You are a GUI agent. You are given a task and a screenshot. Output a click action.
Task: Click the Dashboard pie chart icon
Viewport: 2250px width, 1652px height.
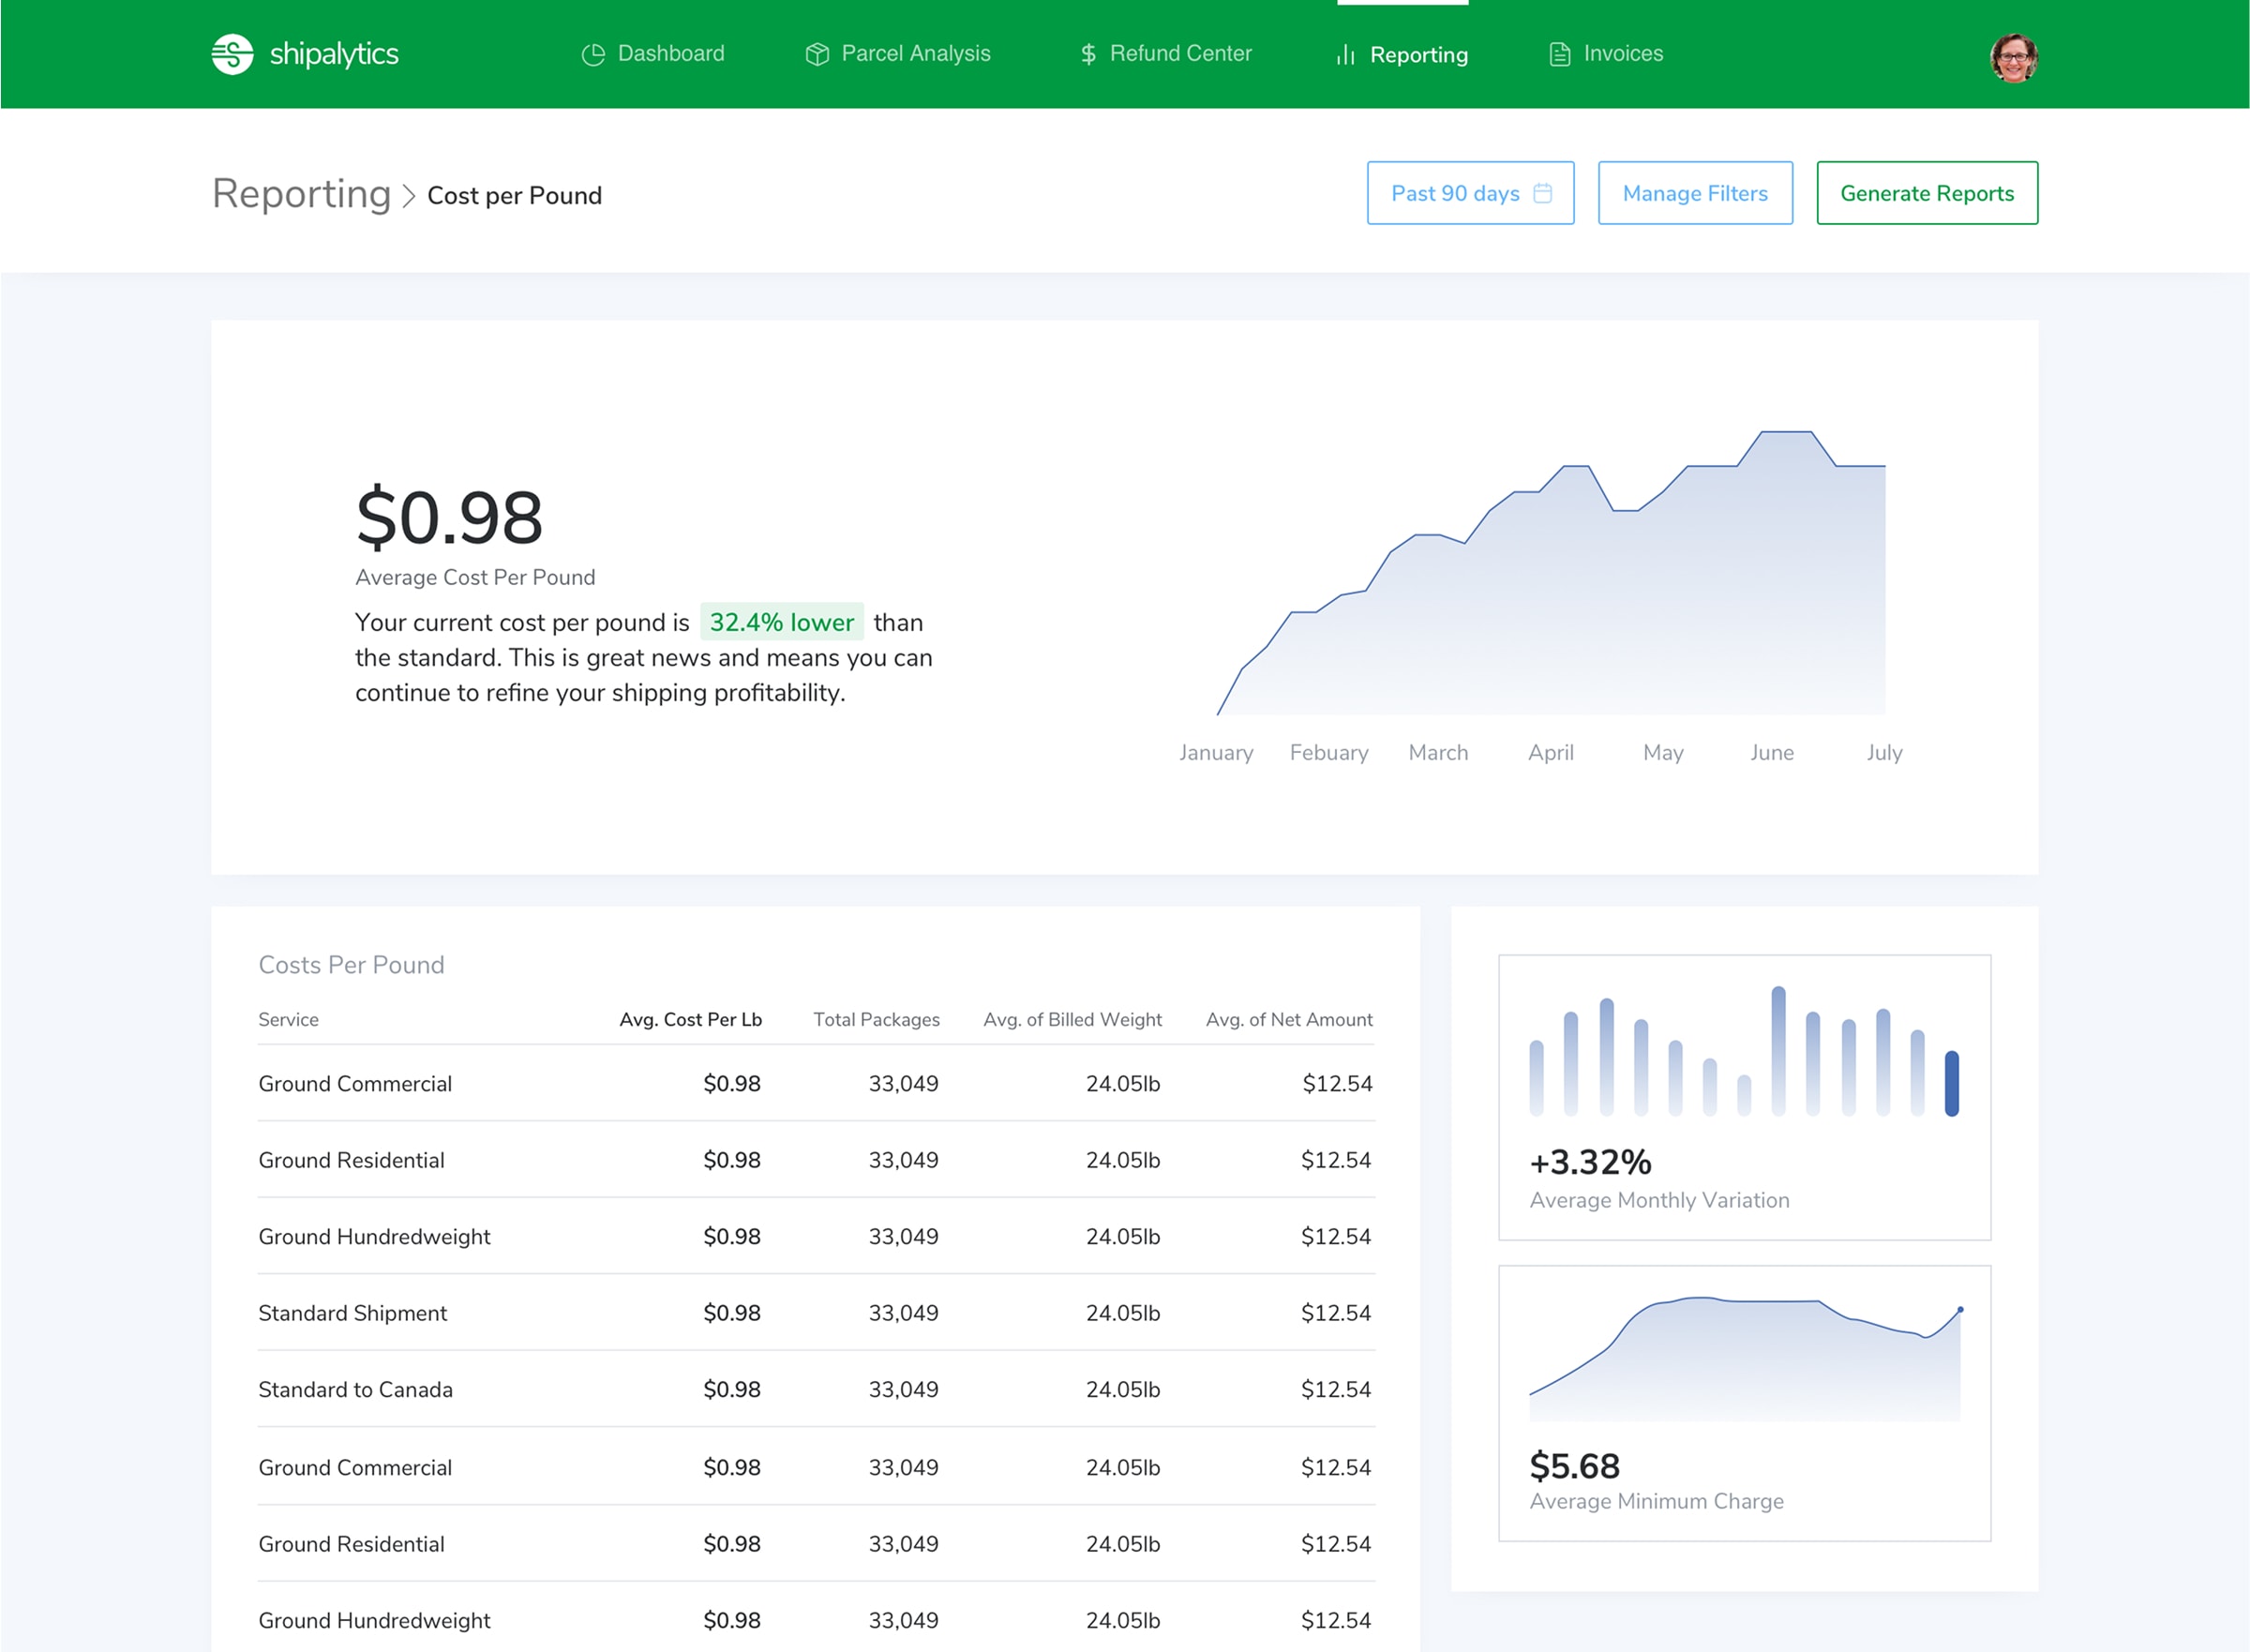coord(593,54)
